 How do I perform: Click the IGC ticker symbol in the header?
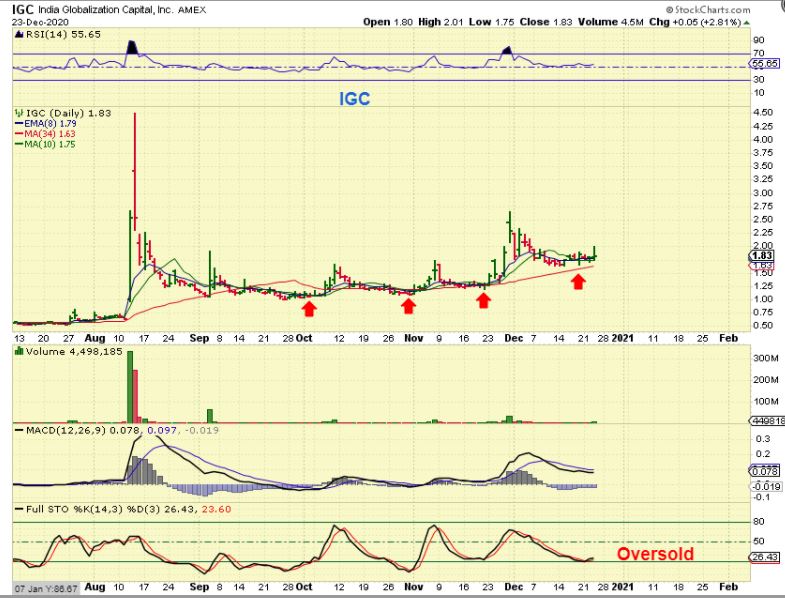pyautogui.click(x=23, y=9)
